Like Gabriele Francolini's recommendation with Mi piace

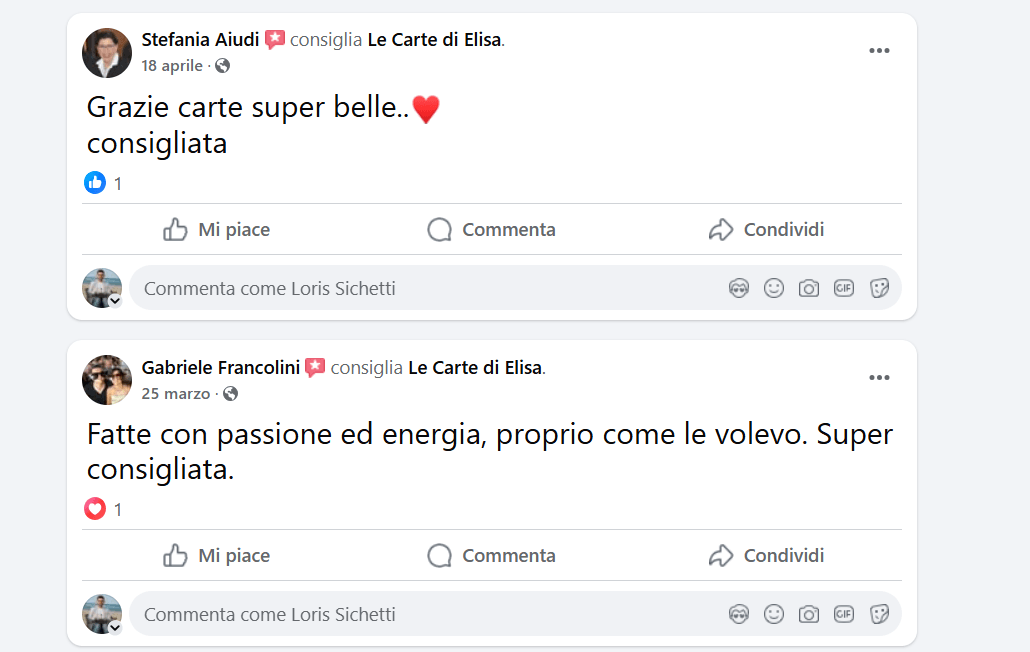217,555
